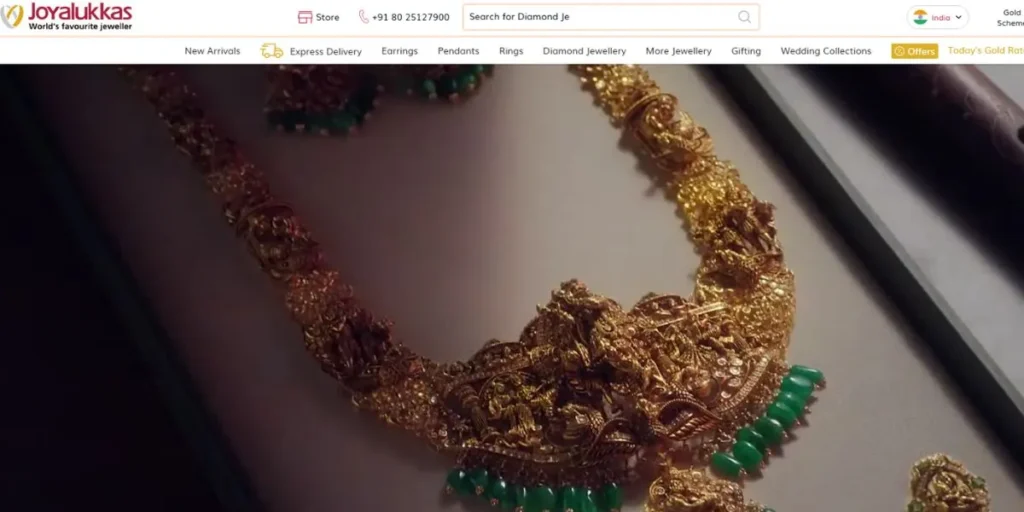
Task: Focus the Search for Diamond field
Action: 611,17
